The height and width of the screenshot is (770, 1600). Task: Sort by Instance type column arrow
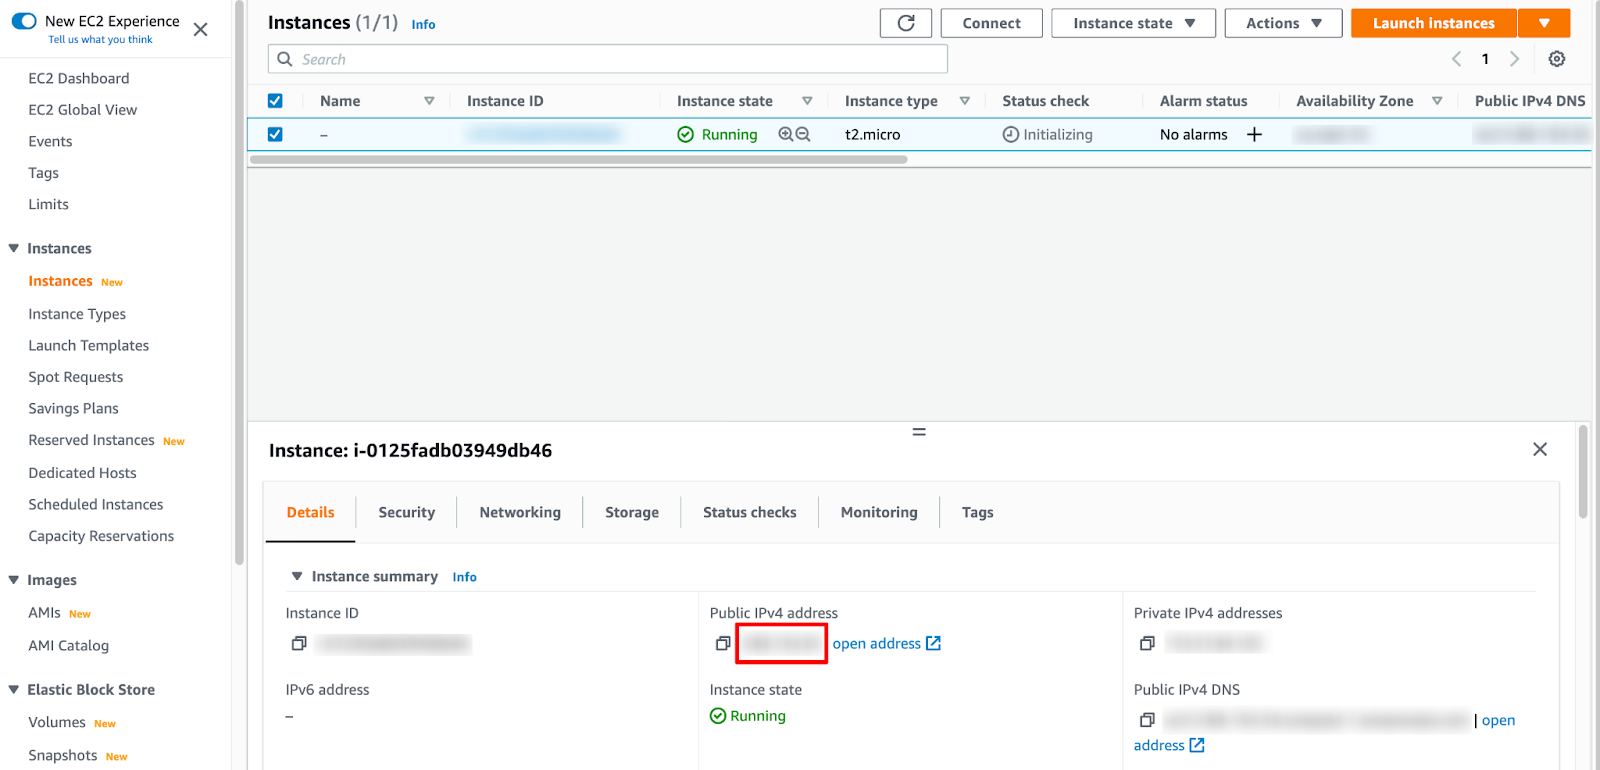click(x=965, y=101)
